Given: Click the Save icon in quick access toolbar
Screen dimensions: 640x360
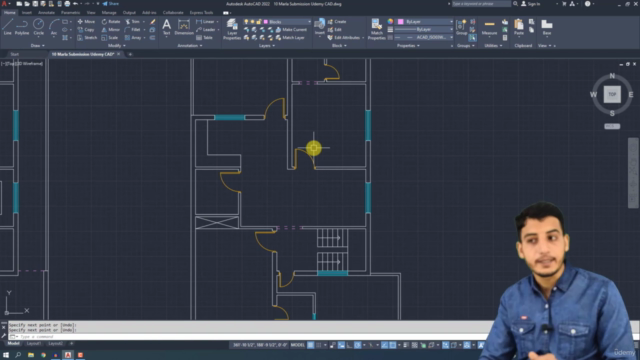Looking at the screenshot, I should [x=35, y=4].
